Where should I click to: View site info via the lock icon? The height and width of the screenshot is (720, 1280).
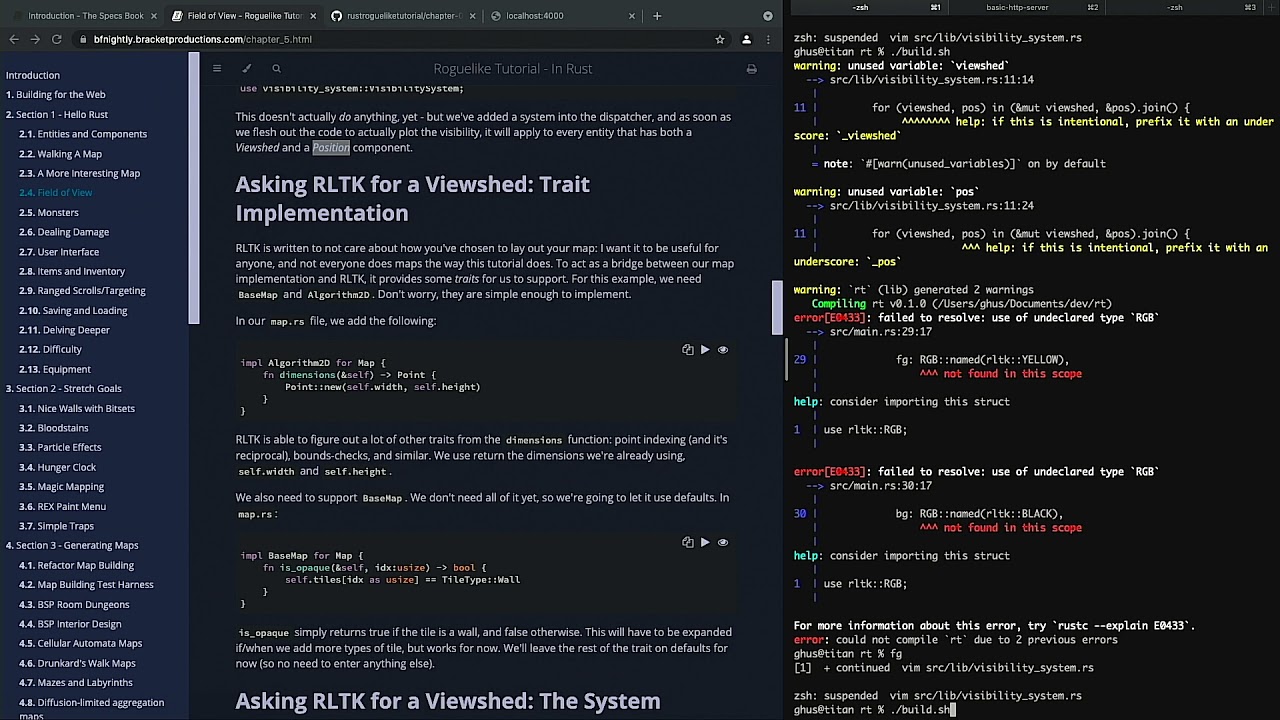[81, 39]
